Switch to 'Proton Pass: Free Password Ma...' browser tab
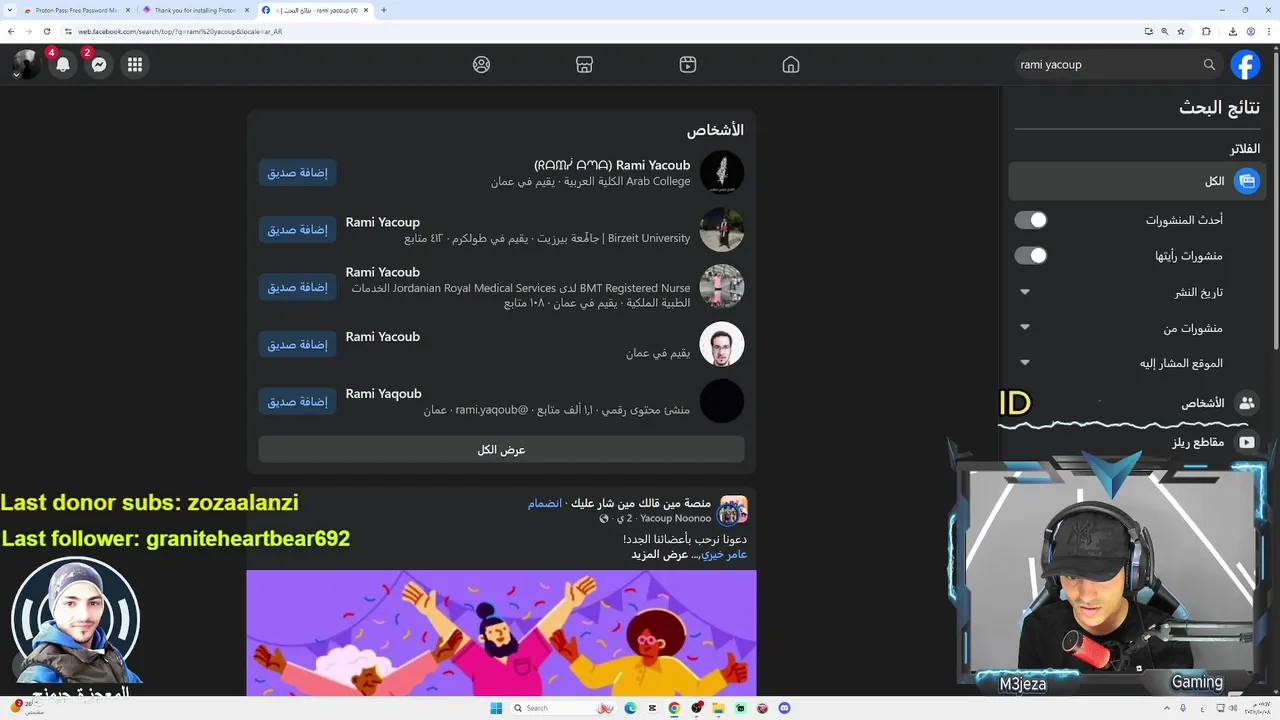1280x720 pixels. pos(76,10)
